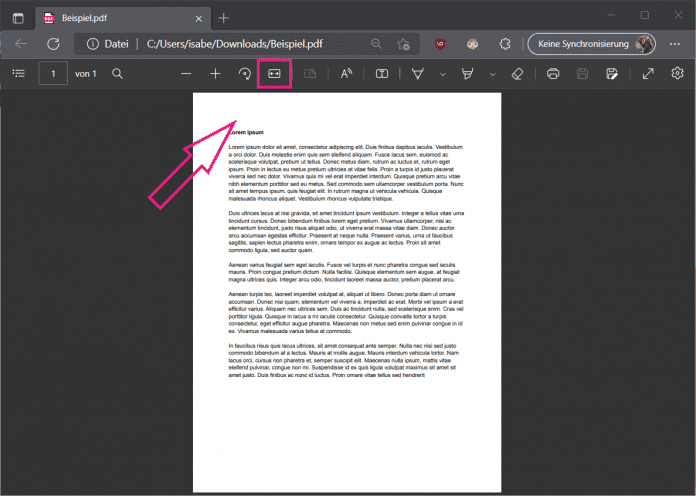
Task: Select the Add Text tool
Action: point(382,74)
